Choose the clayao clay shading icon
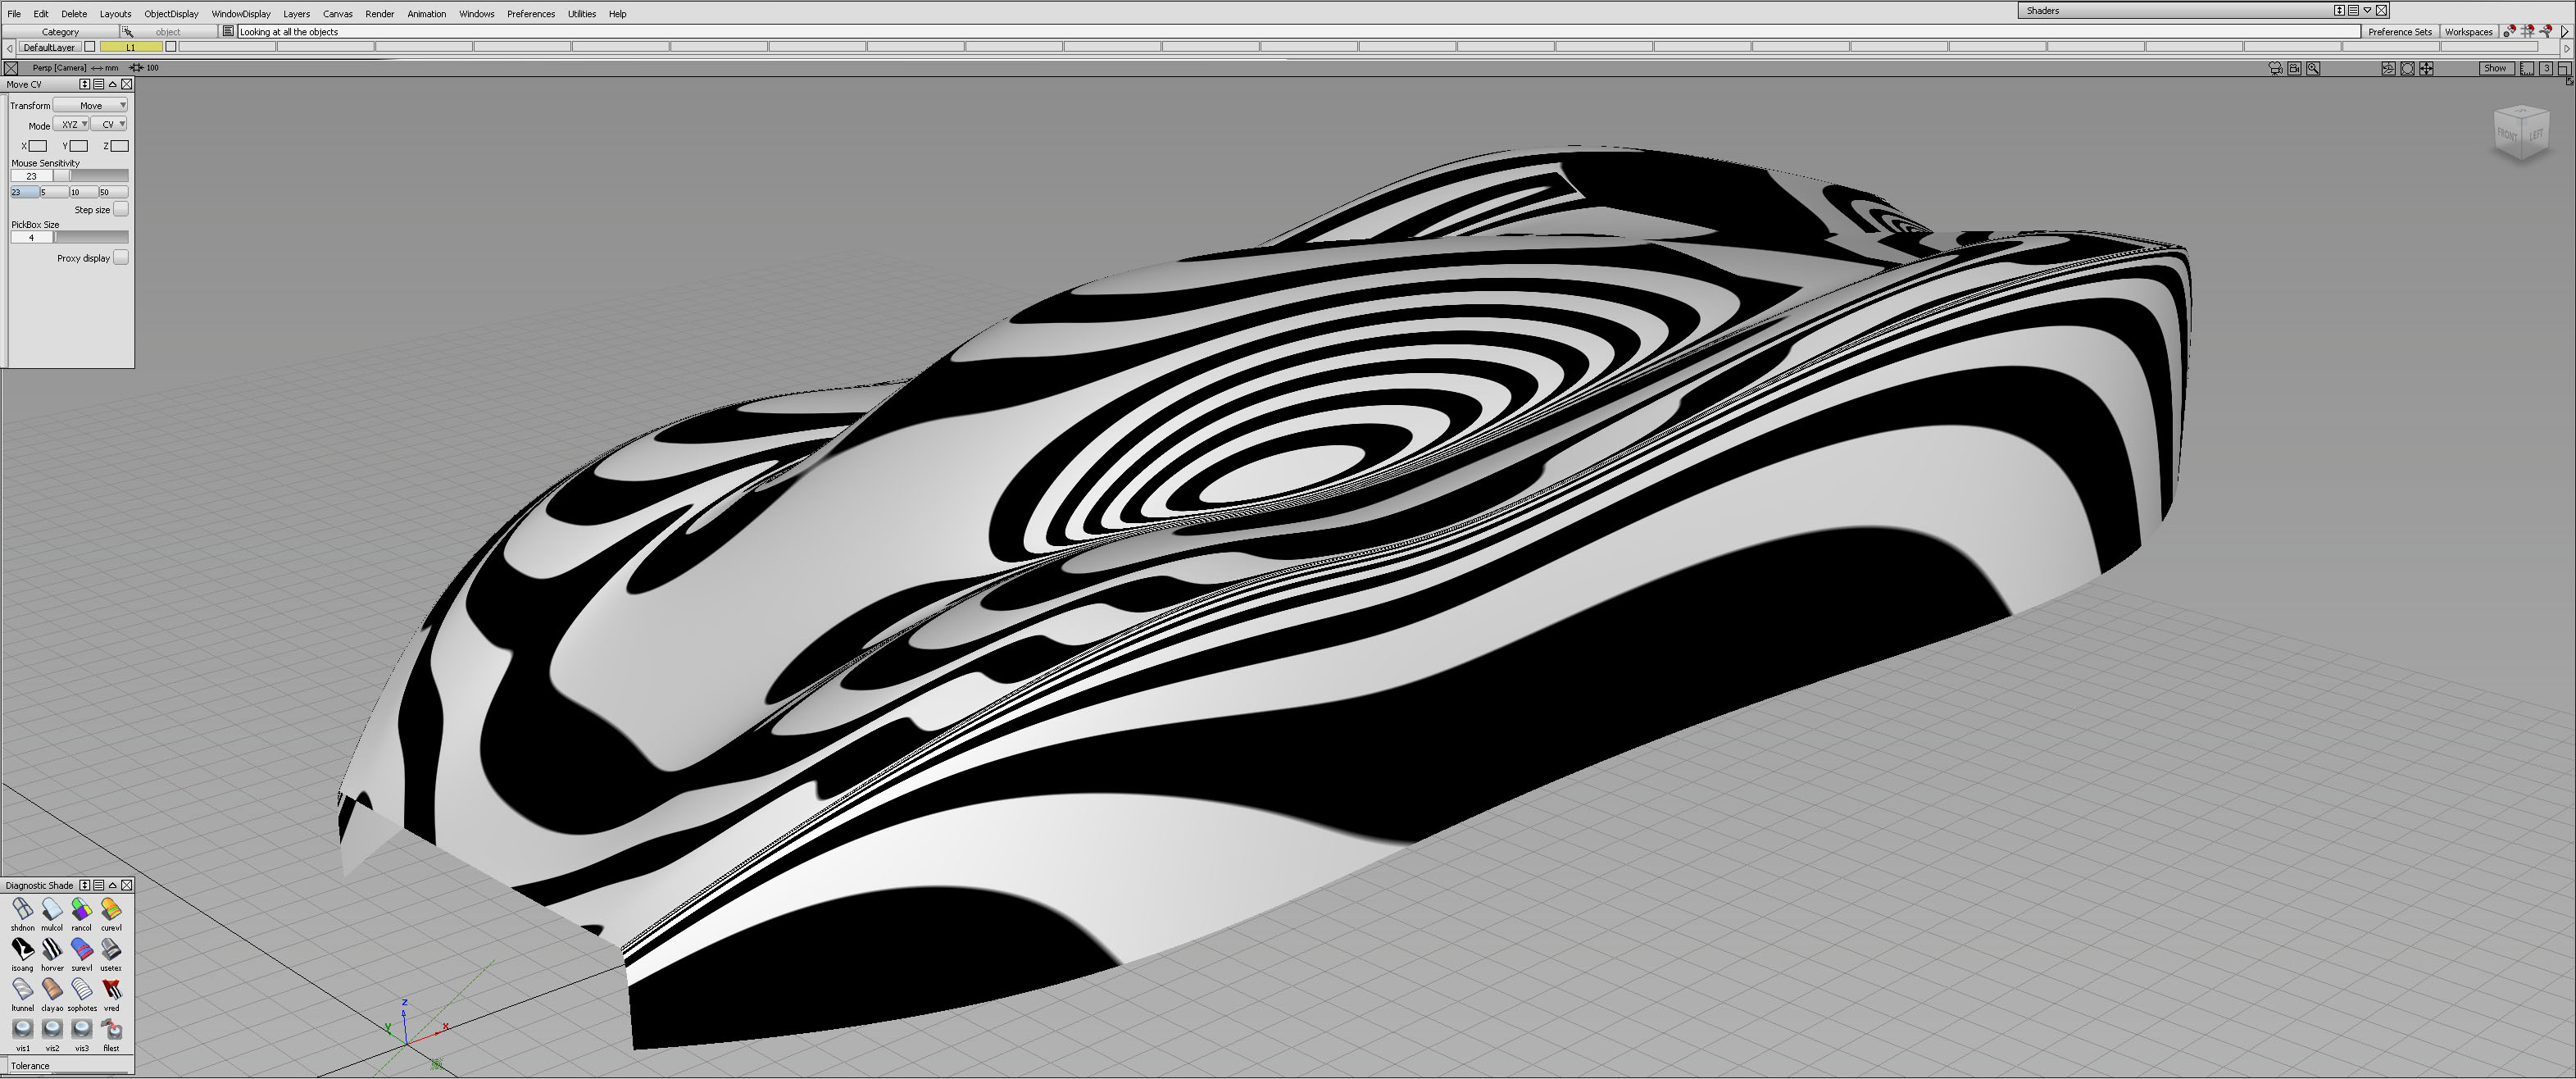Screen dimensions: 2576x1079 52,989
